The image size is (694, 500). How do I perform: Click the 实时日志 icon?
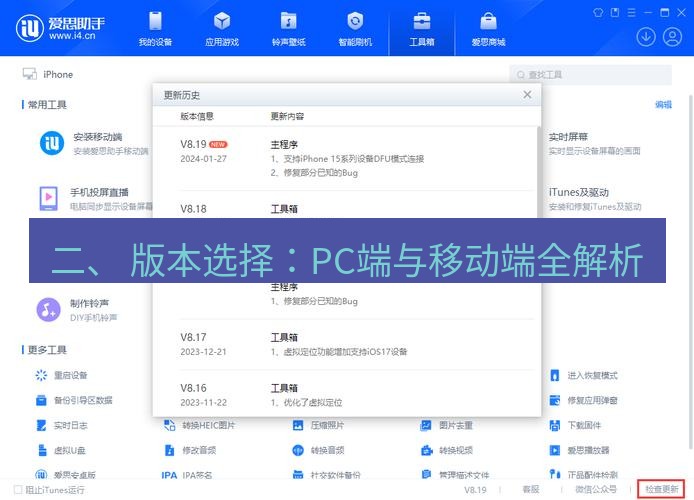click(41, 425)
